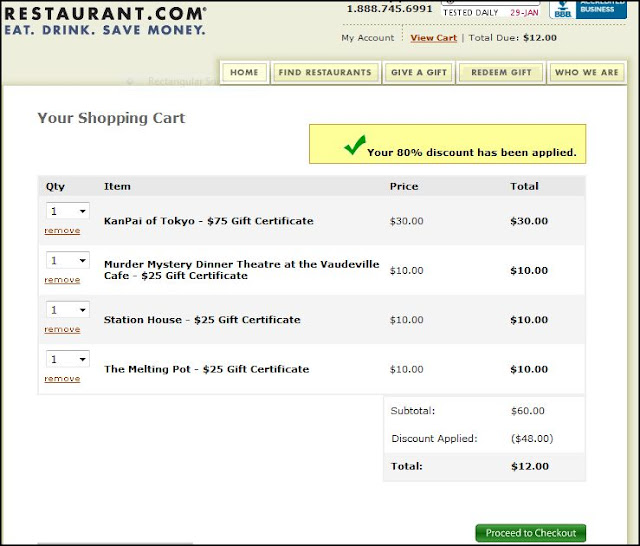Remove KanPai of Tokyo from cart
Image resolution: width=640 pixels, height=546 pixels.
point(62,231)
